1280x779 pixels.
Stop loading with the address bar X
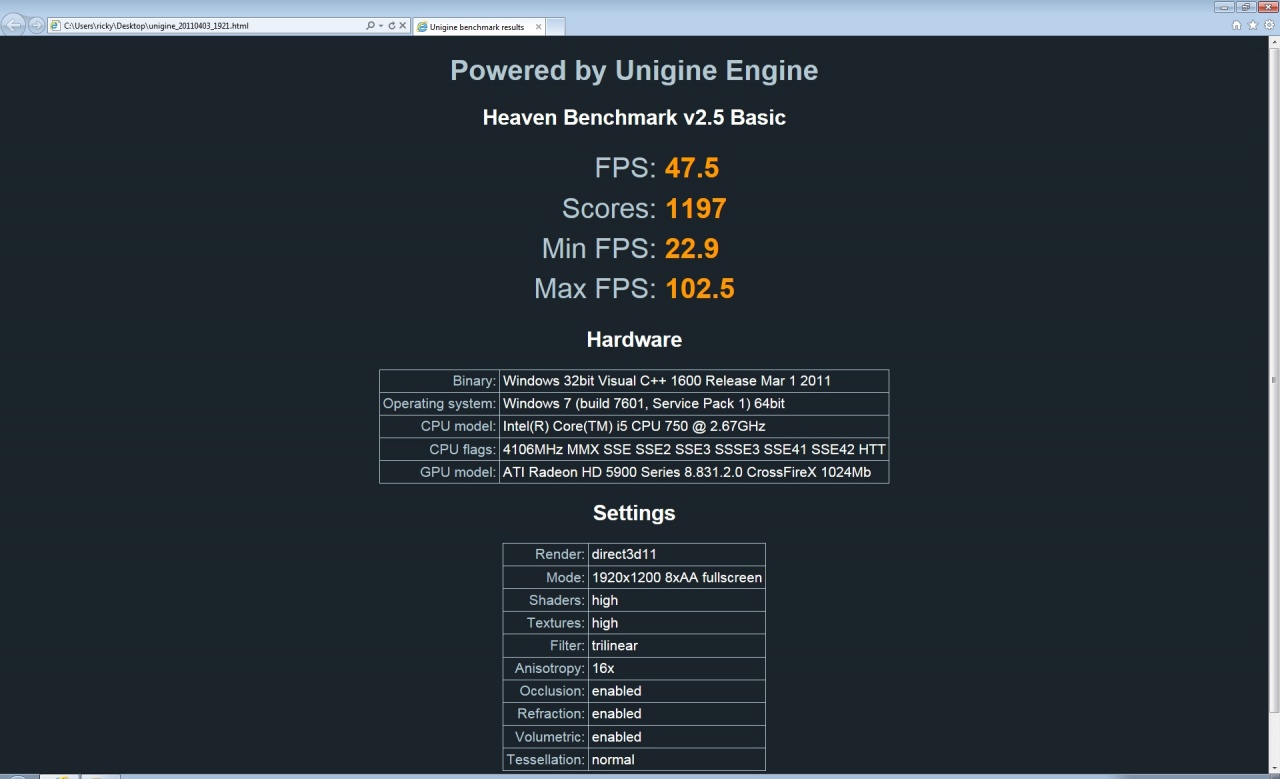(x=403, y=26)
